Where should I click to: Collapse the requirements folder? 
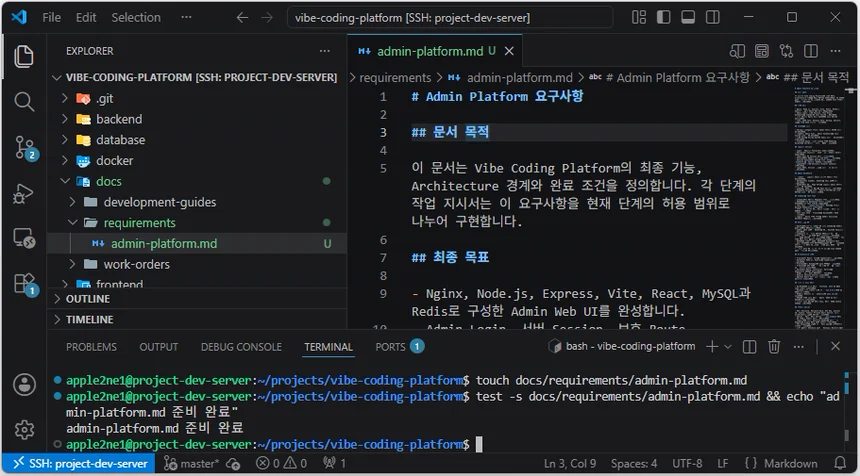click(197, 223)
